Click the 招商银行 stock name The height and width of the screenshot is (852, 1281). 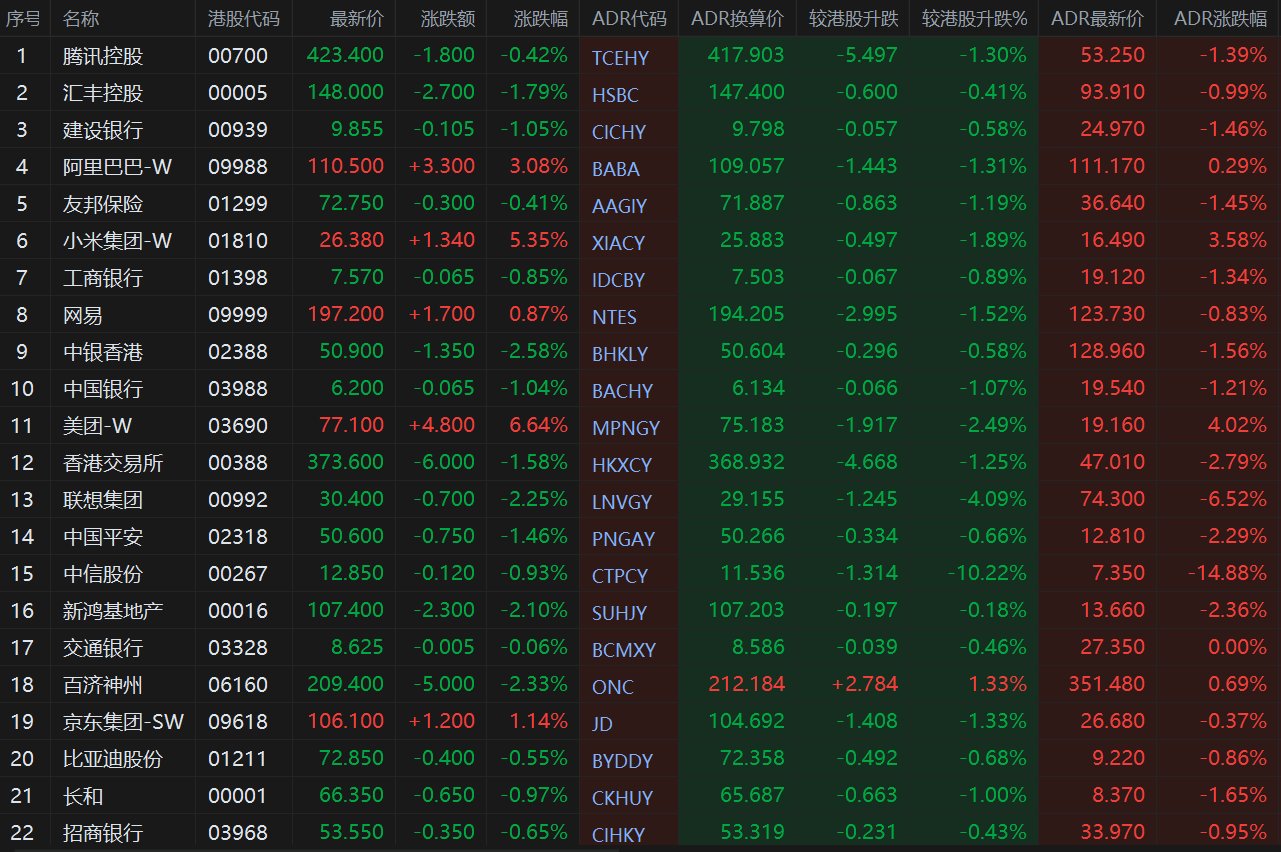103,833
